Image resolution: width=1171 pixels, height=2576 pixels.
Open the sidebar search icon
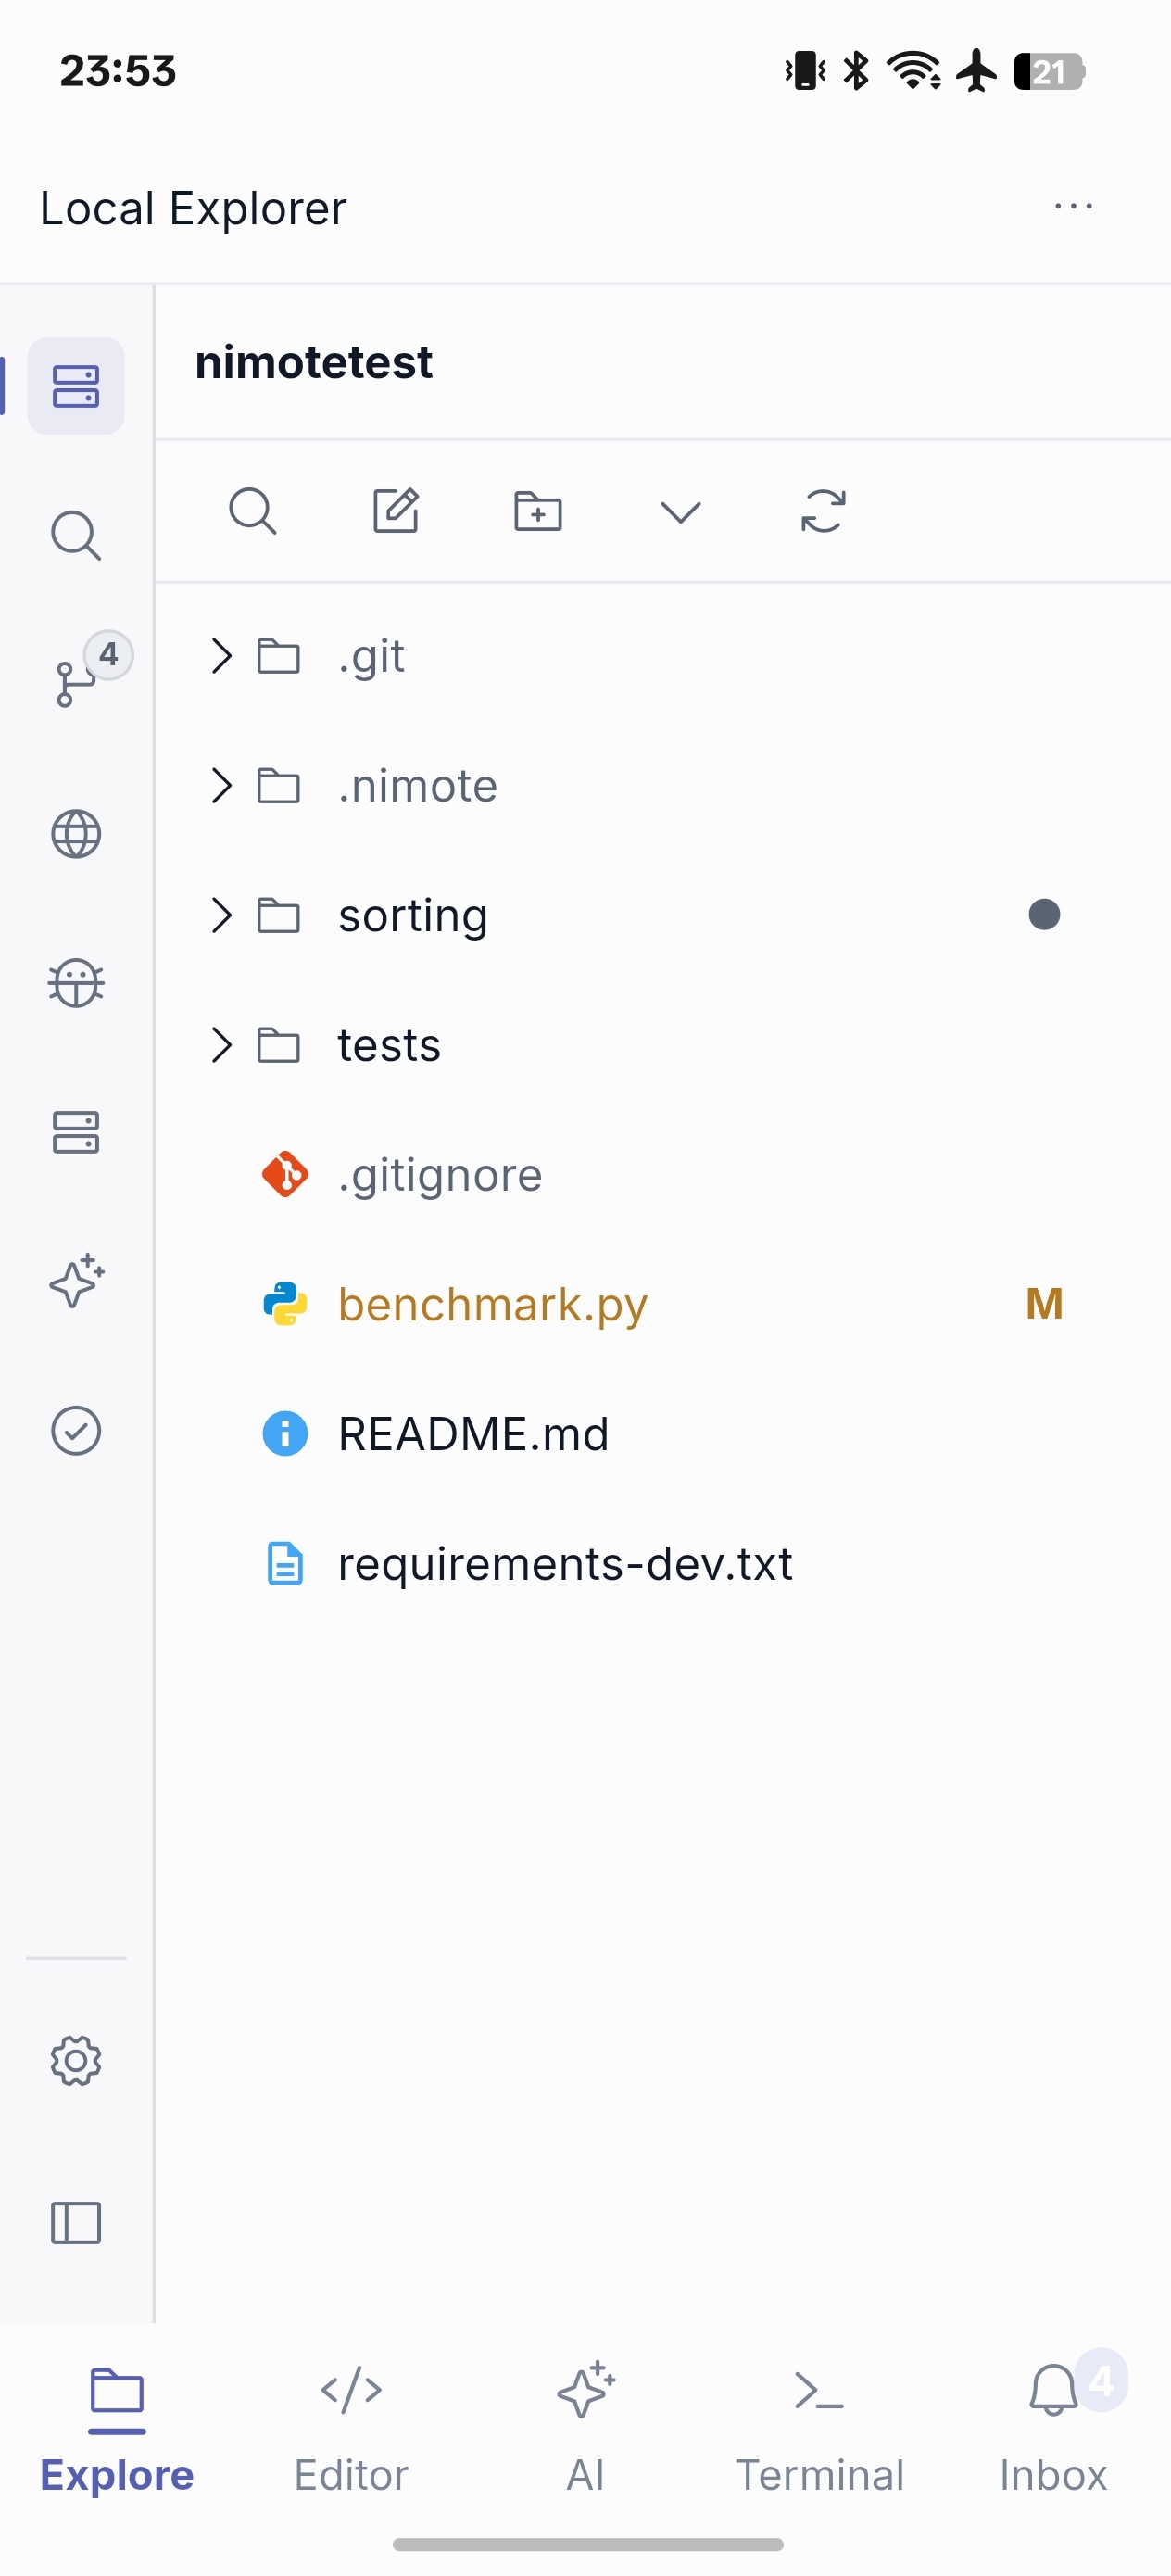tap(76, 536)
